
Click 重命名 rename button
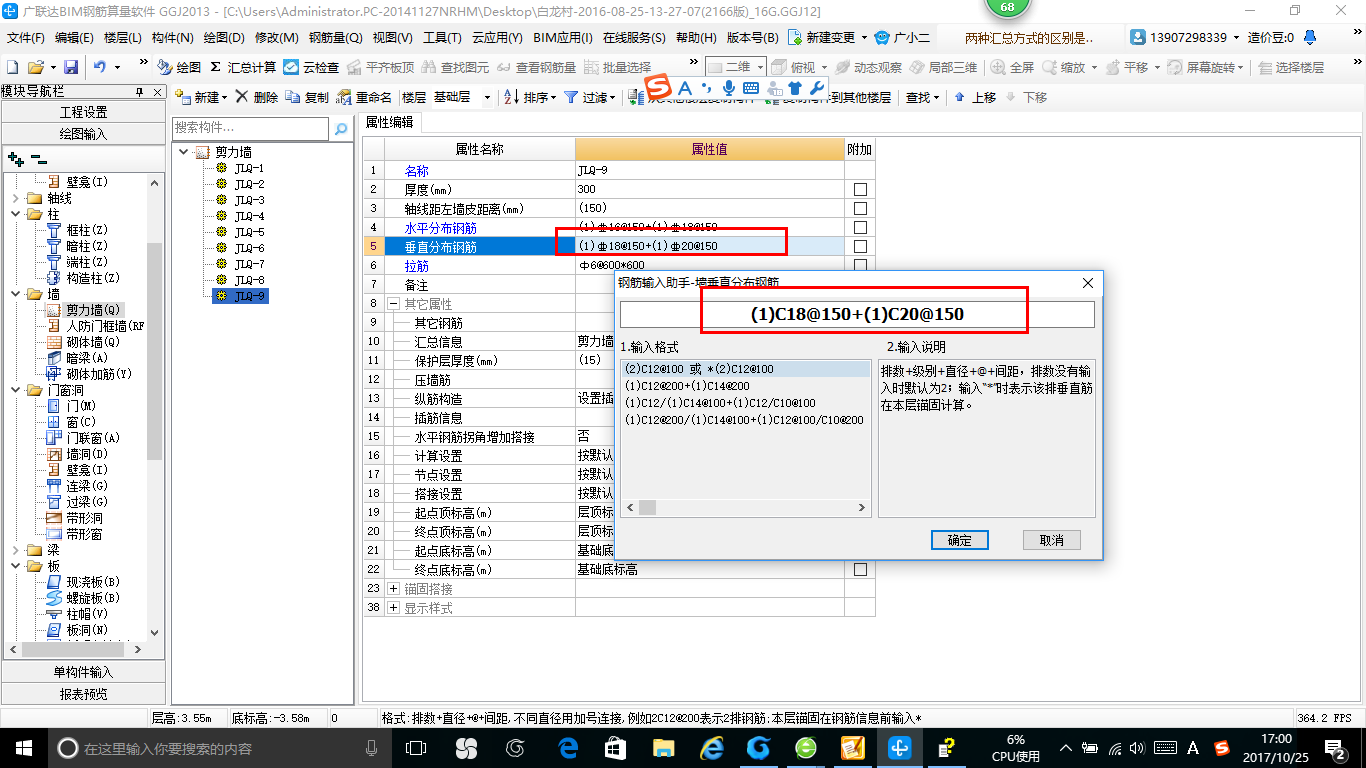point(365,98)
